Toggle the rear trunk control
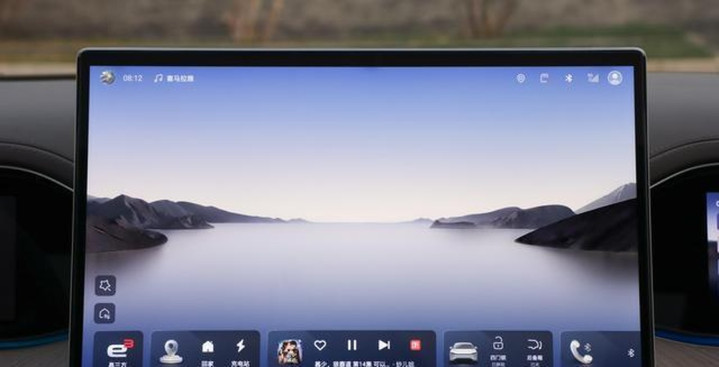This screenshot has height=367, width=719. point(535,345)
